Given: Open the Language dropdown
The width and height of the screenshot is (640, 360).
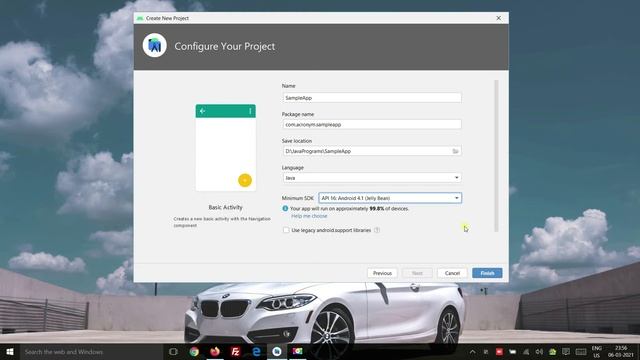Looking at the screenshot, I should 372,178.
